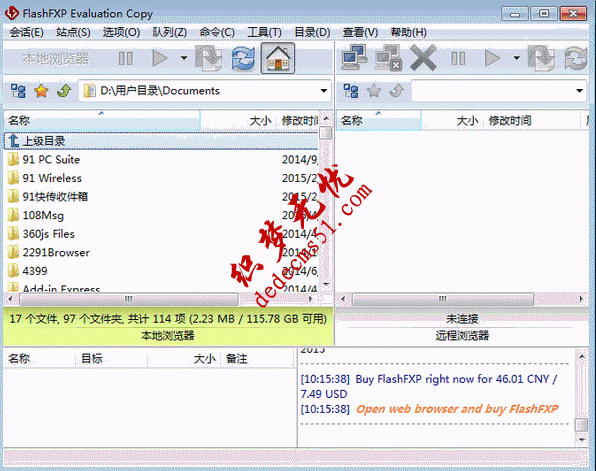
Task: Click the remote pane transfer queue icon
Action: (x=542, y=58)
